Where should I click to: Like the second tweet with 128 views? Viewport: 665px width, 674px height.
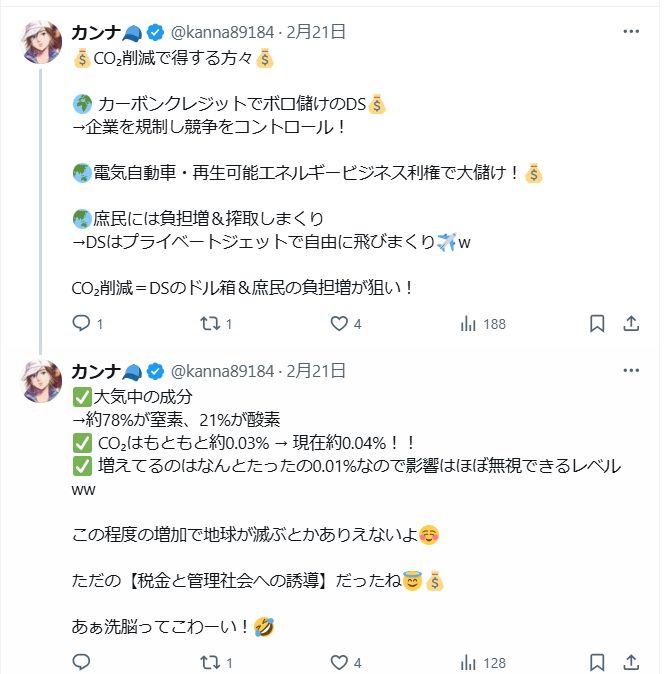pos(339,662)
